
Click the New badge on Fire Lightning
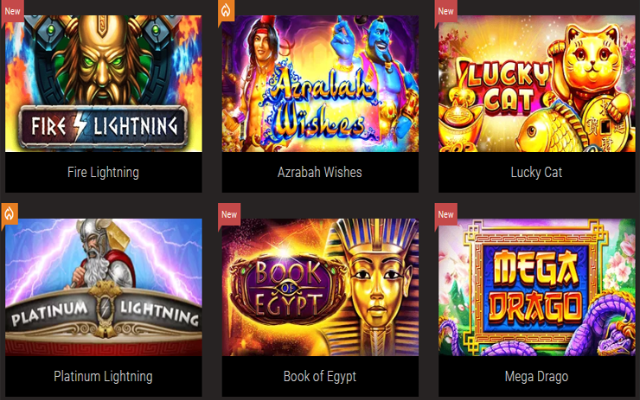[x=12, y=11]
